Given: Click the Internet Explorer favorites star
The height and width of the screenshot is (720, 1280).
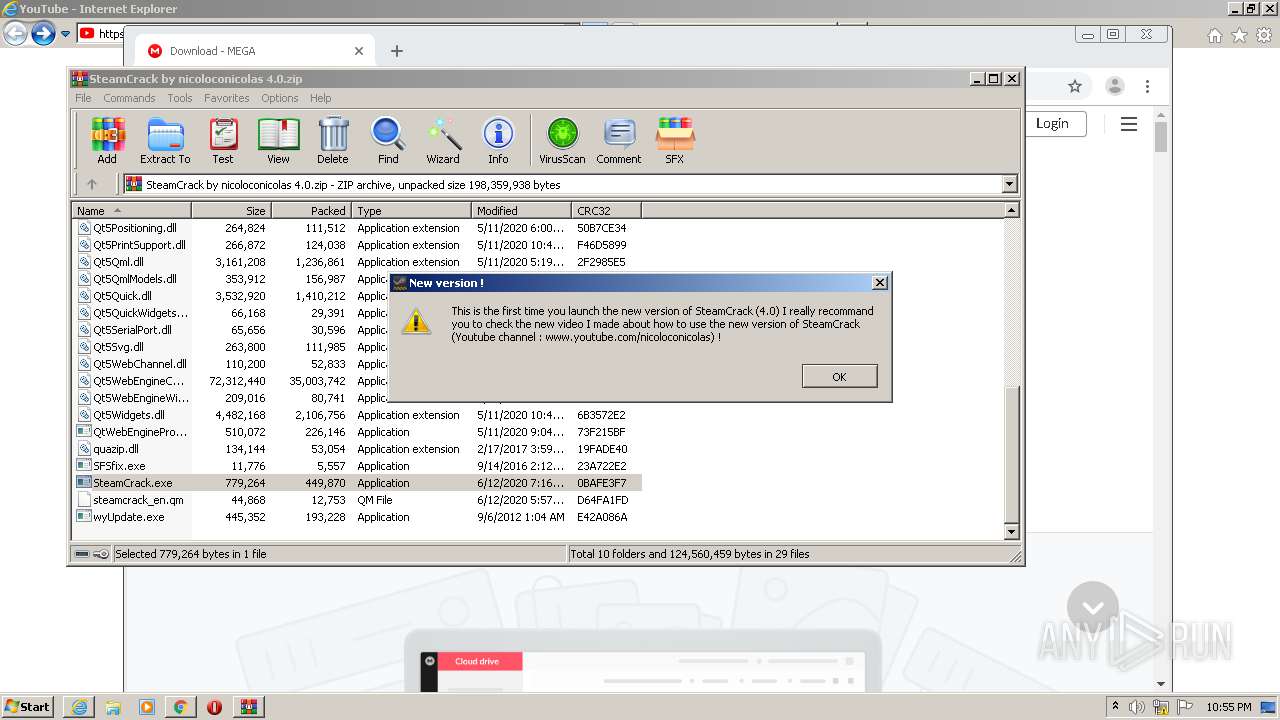Looking at the screenshot, I should point(1239,35).
